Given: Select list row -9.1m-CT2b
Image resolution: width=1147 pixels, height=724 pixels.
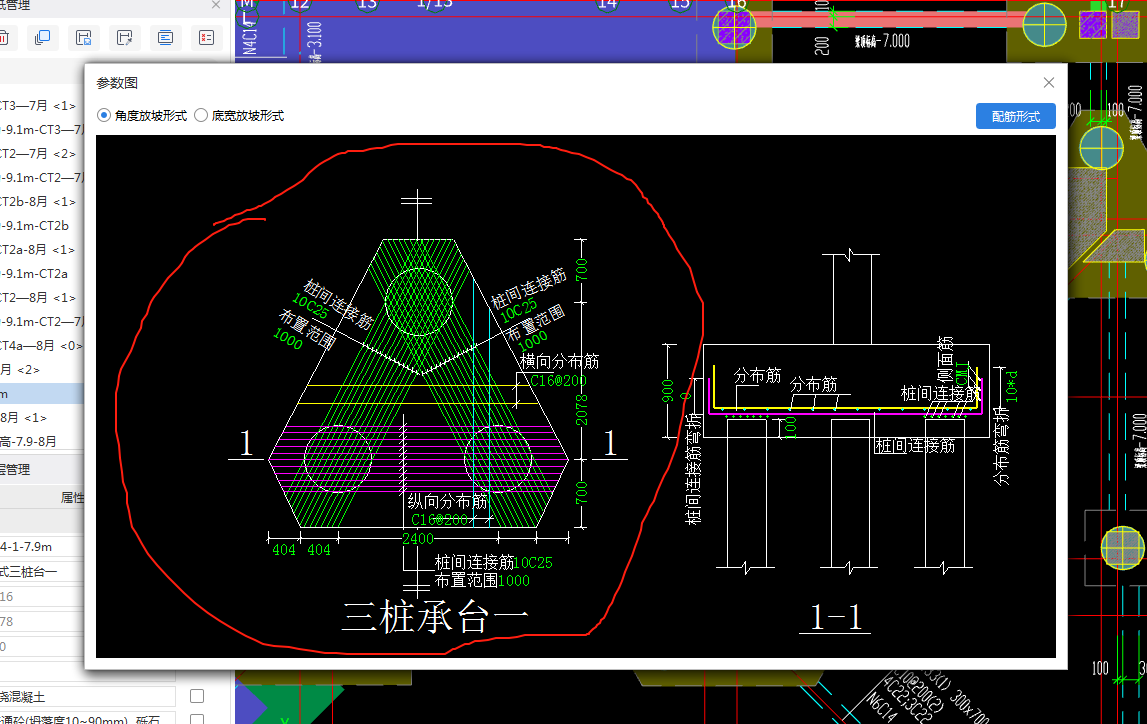Looking at the screenshot, I should pos(42,226).
